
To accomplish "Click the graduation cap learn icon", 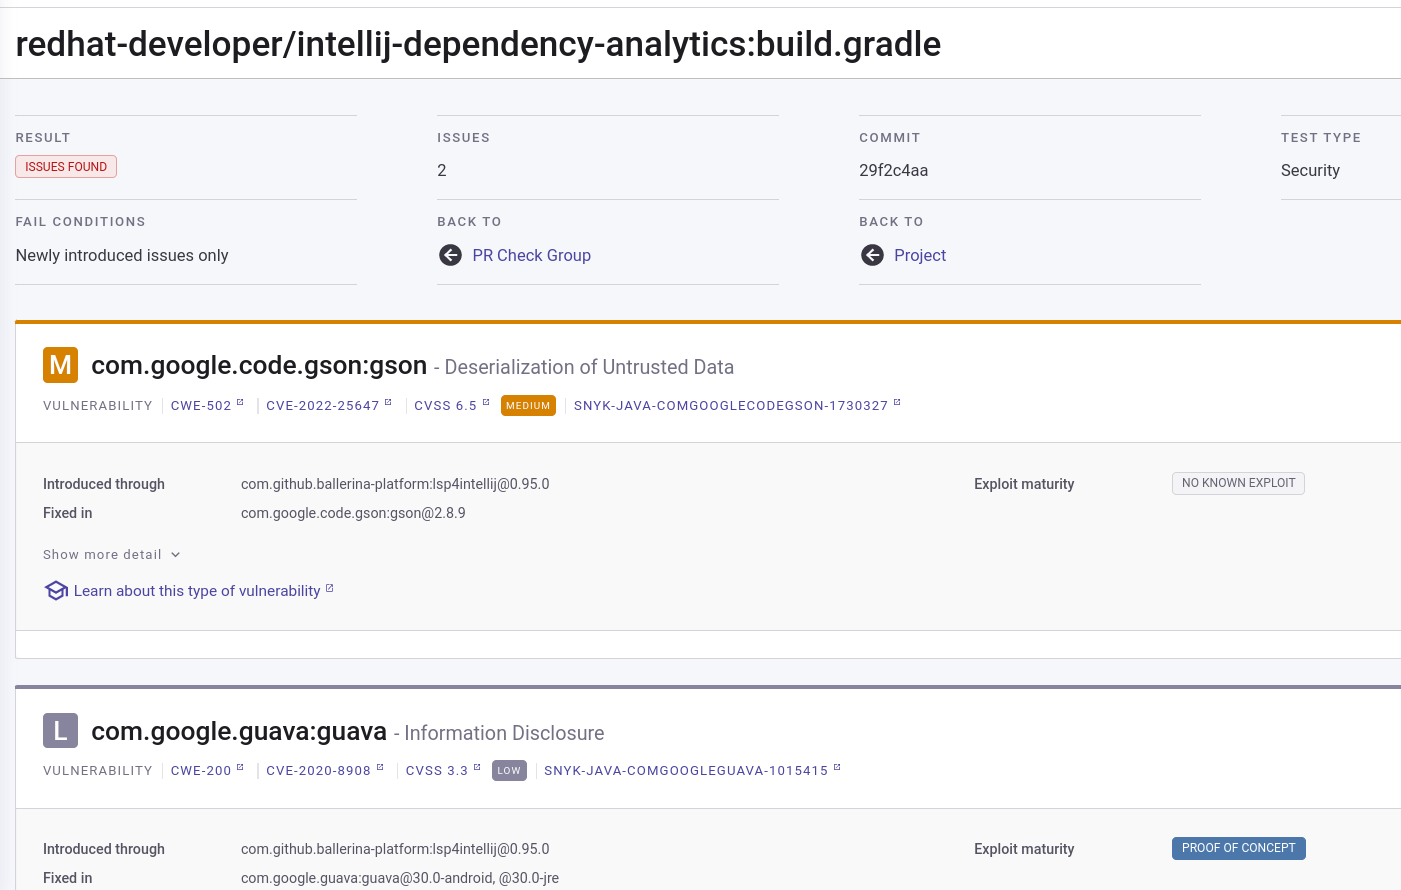I will pyautogui.click(x=56, y=591).
